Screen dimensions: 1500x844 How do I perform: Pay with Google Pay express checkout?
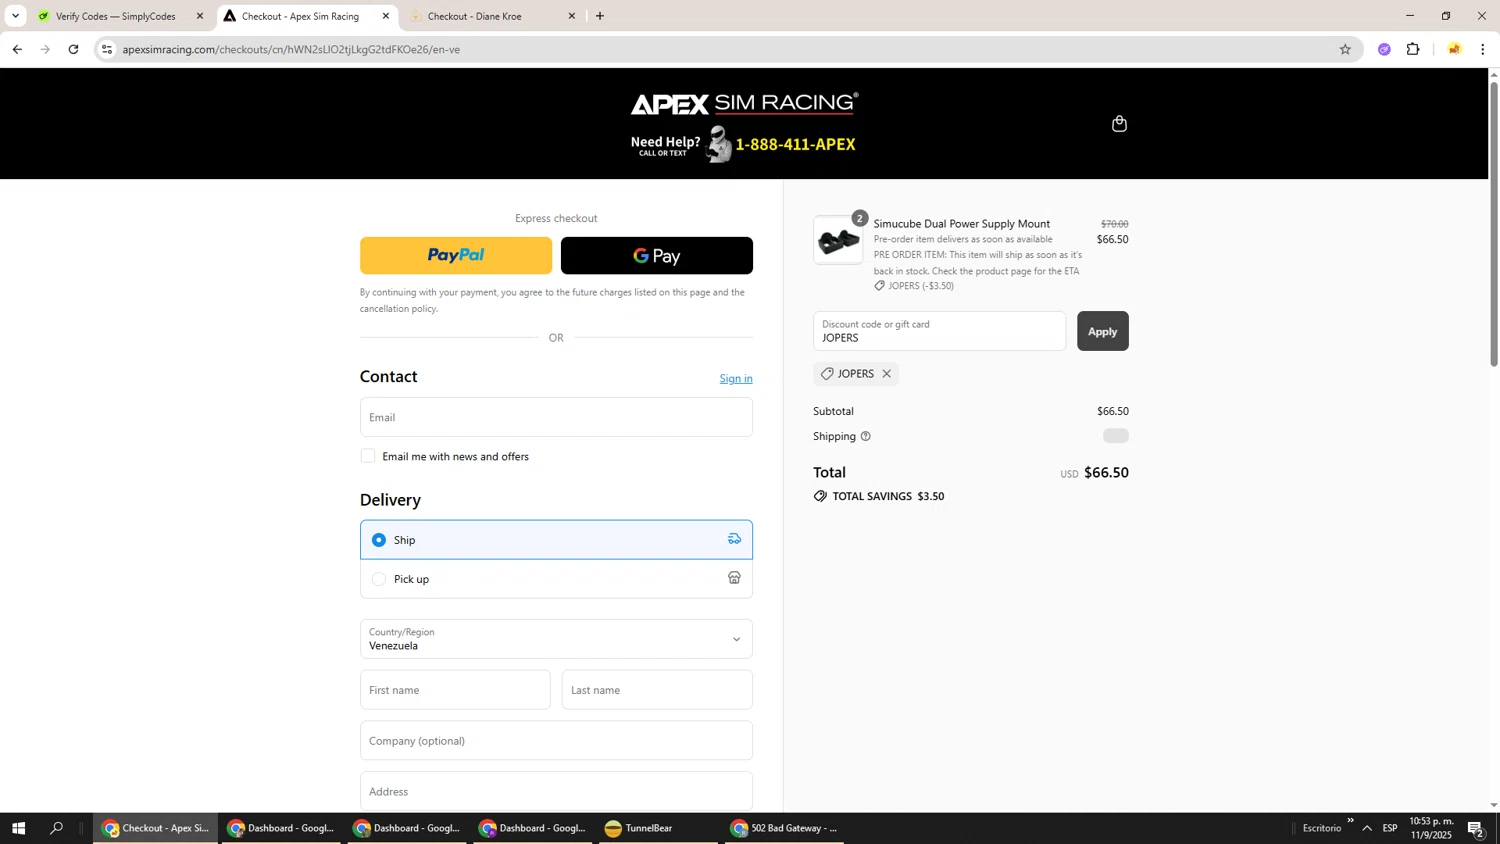pyautogui.click(x=657, y=256)
